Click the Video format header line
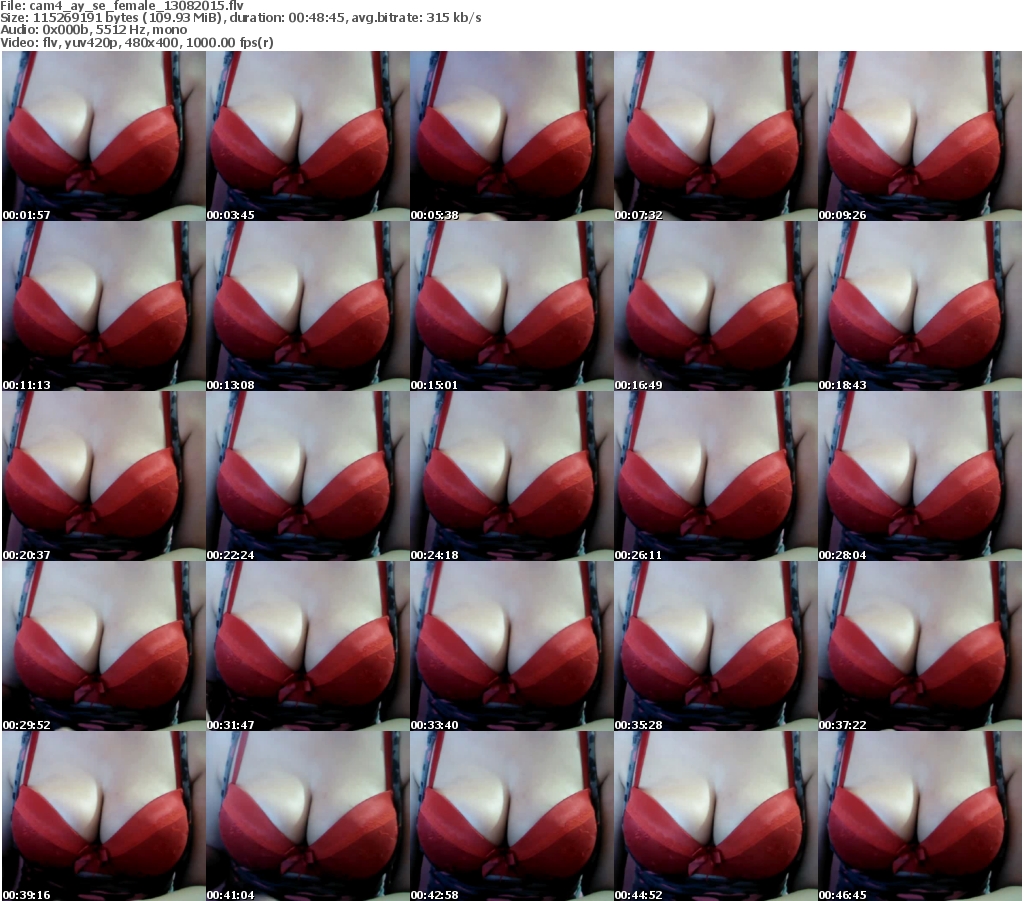 pyautogui.click(x=137, y=42)
